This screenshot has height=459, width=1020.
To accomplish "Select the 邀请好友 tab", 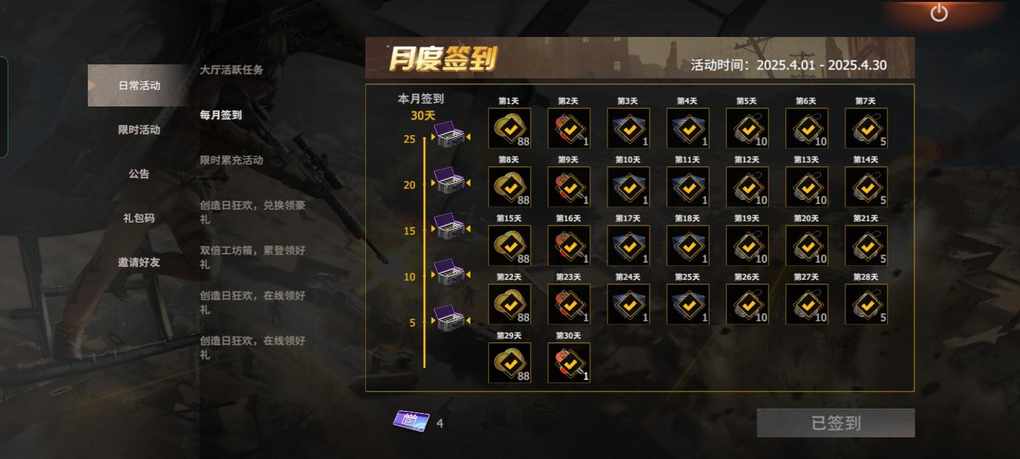I will click(139, 263).
